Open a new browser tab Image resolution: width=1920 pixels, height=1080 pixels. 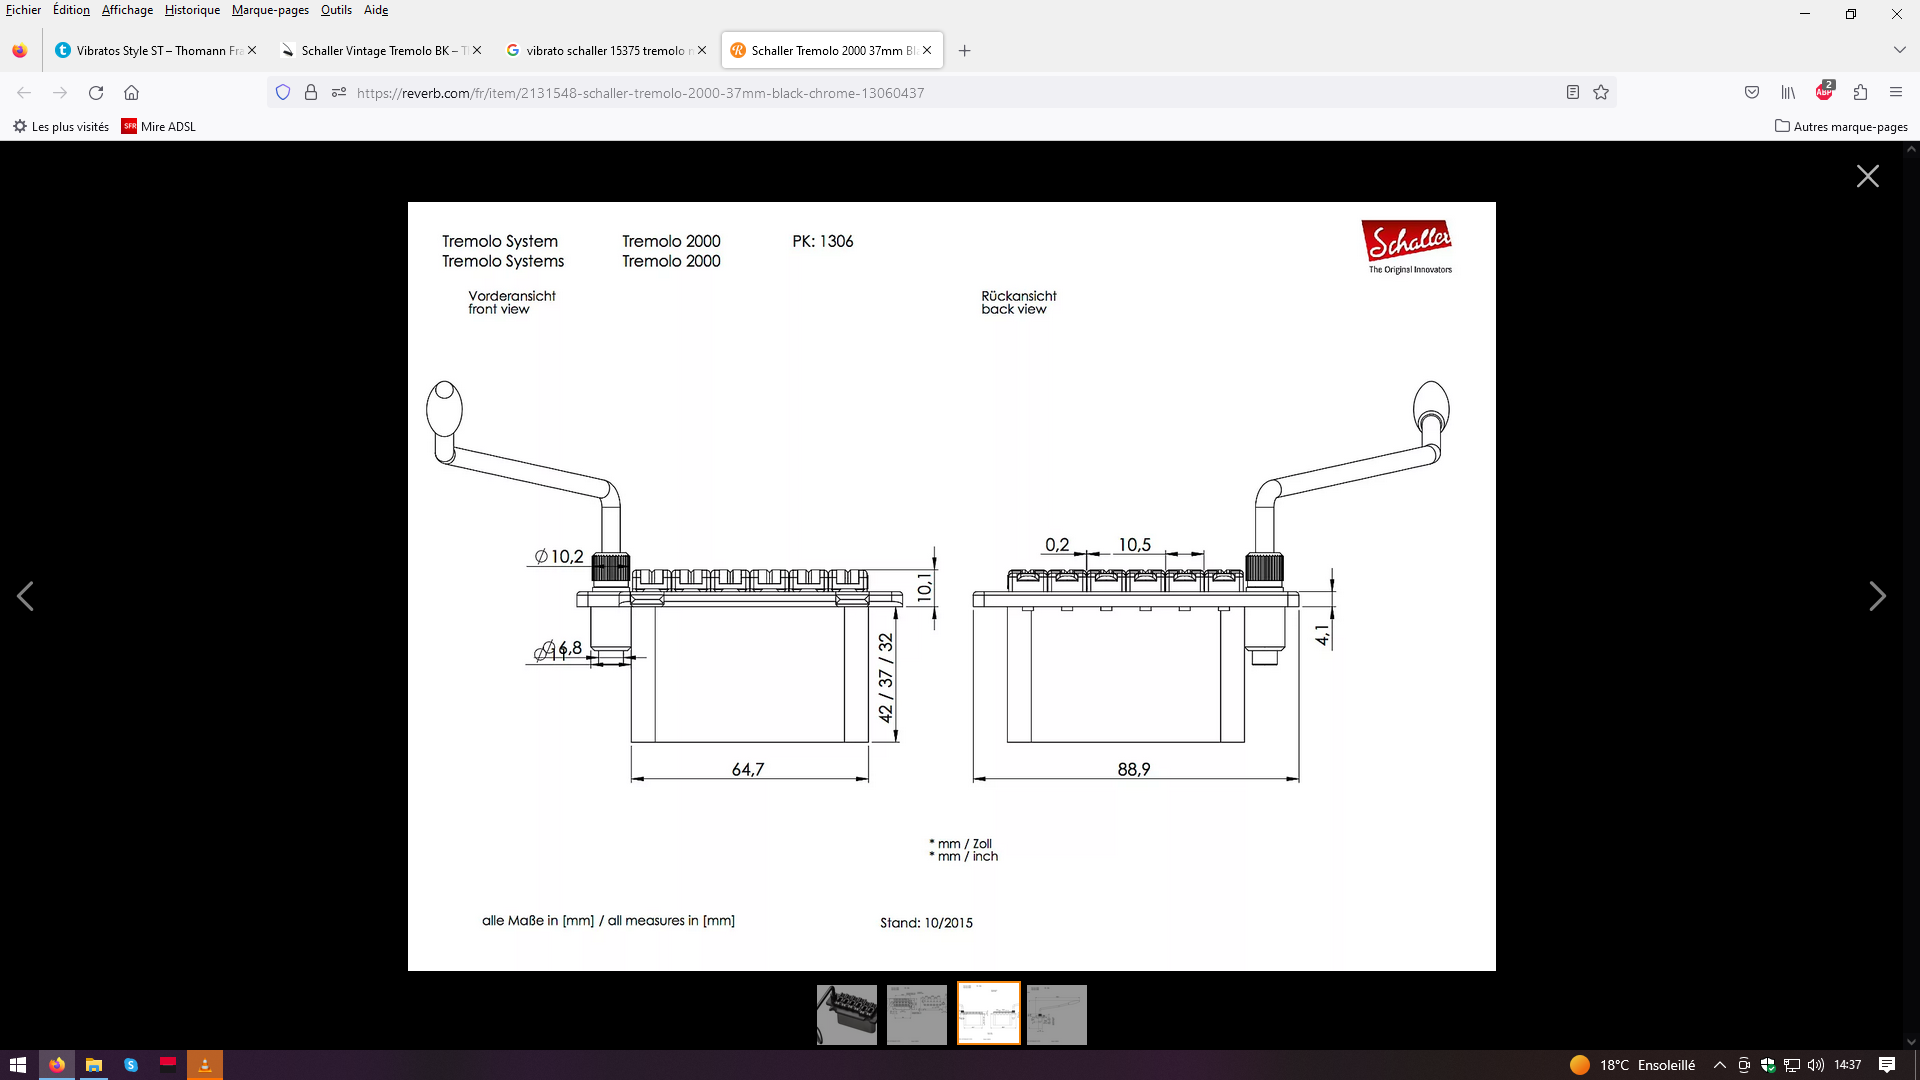tap(964, 50)
